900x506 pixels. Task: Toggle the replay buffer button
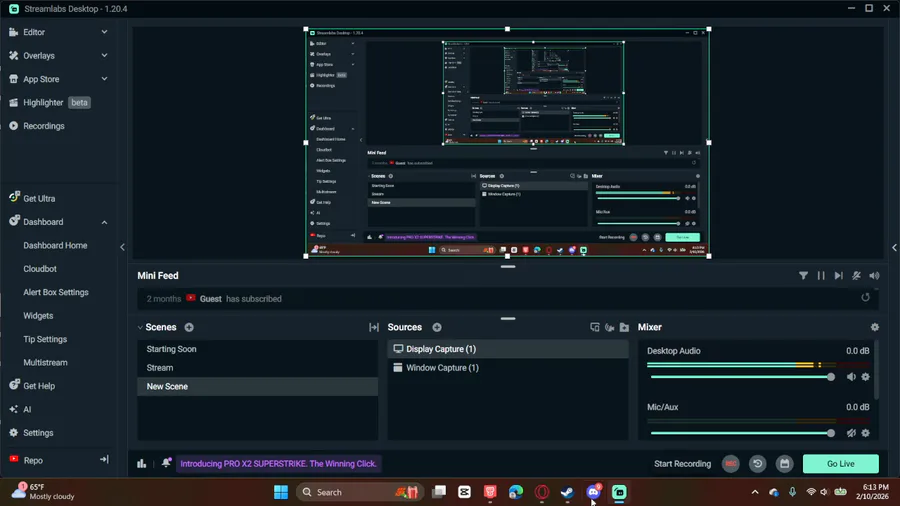pyautogui.click(x=758, y=464)
